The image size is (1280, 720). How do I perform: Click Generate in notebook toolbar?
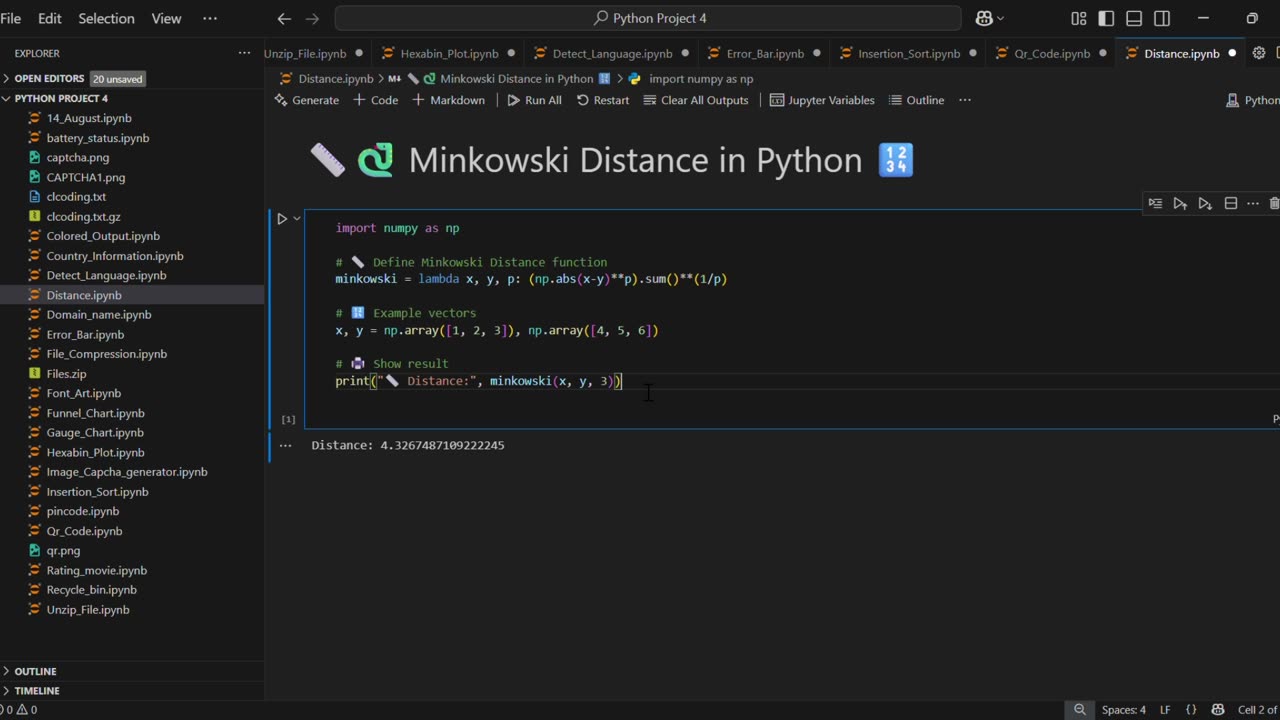(306, 100)
